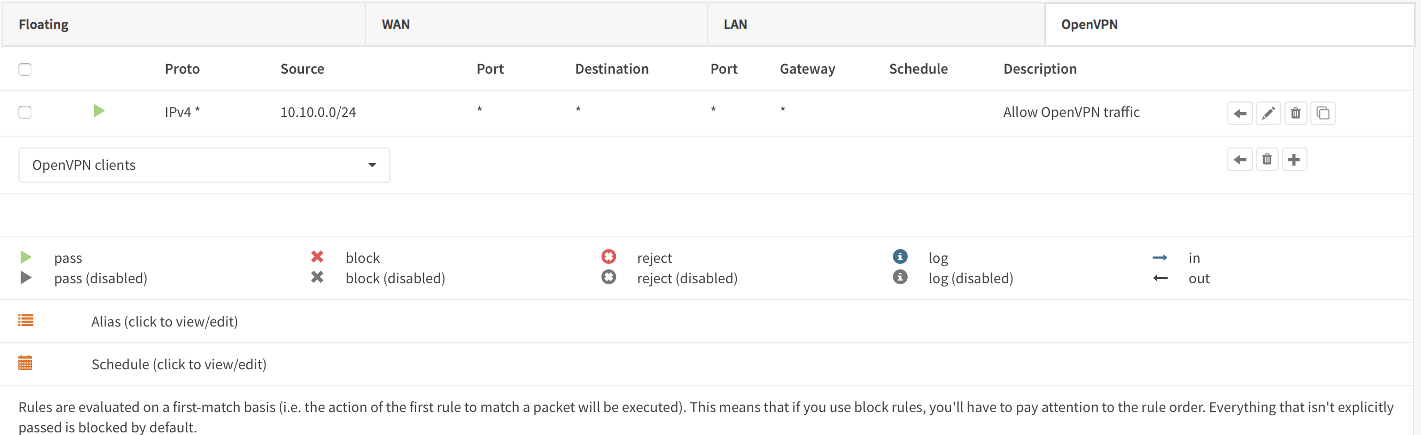The height and width of the screenshot is (435, 1421).
Task: Open the OpenVPN clients dropdown
Action: click(204, 165)
